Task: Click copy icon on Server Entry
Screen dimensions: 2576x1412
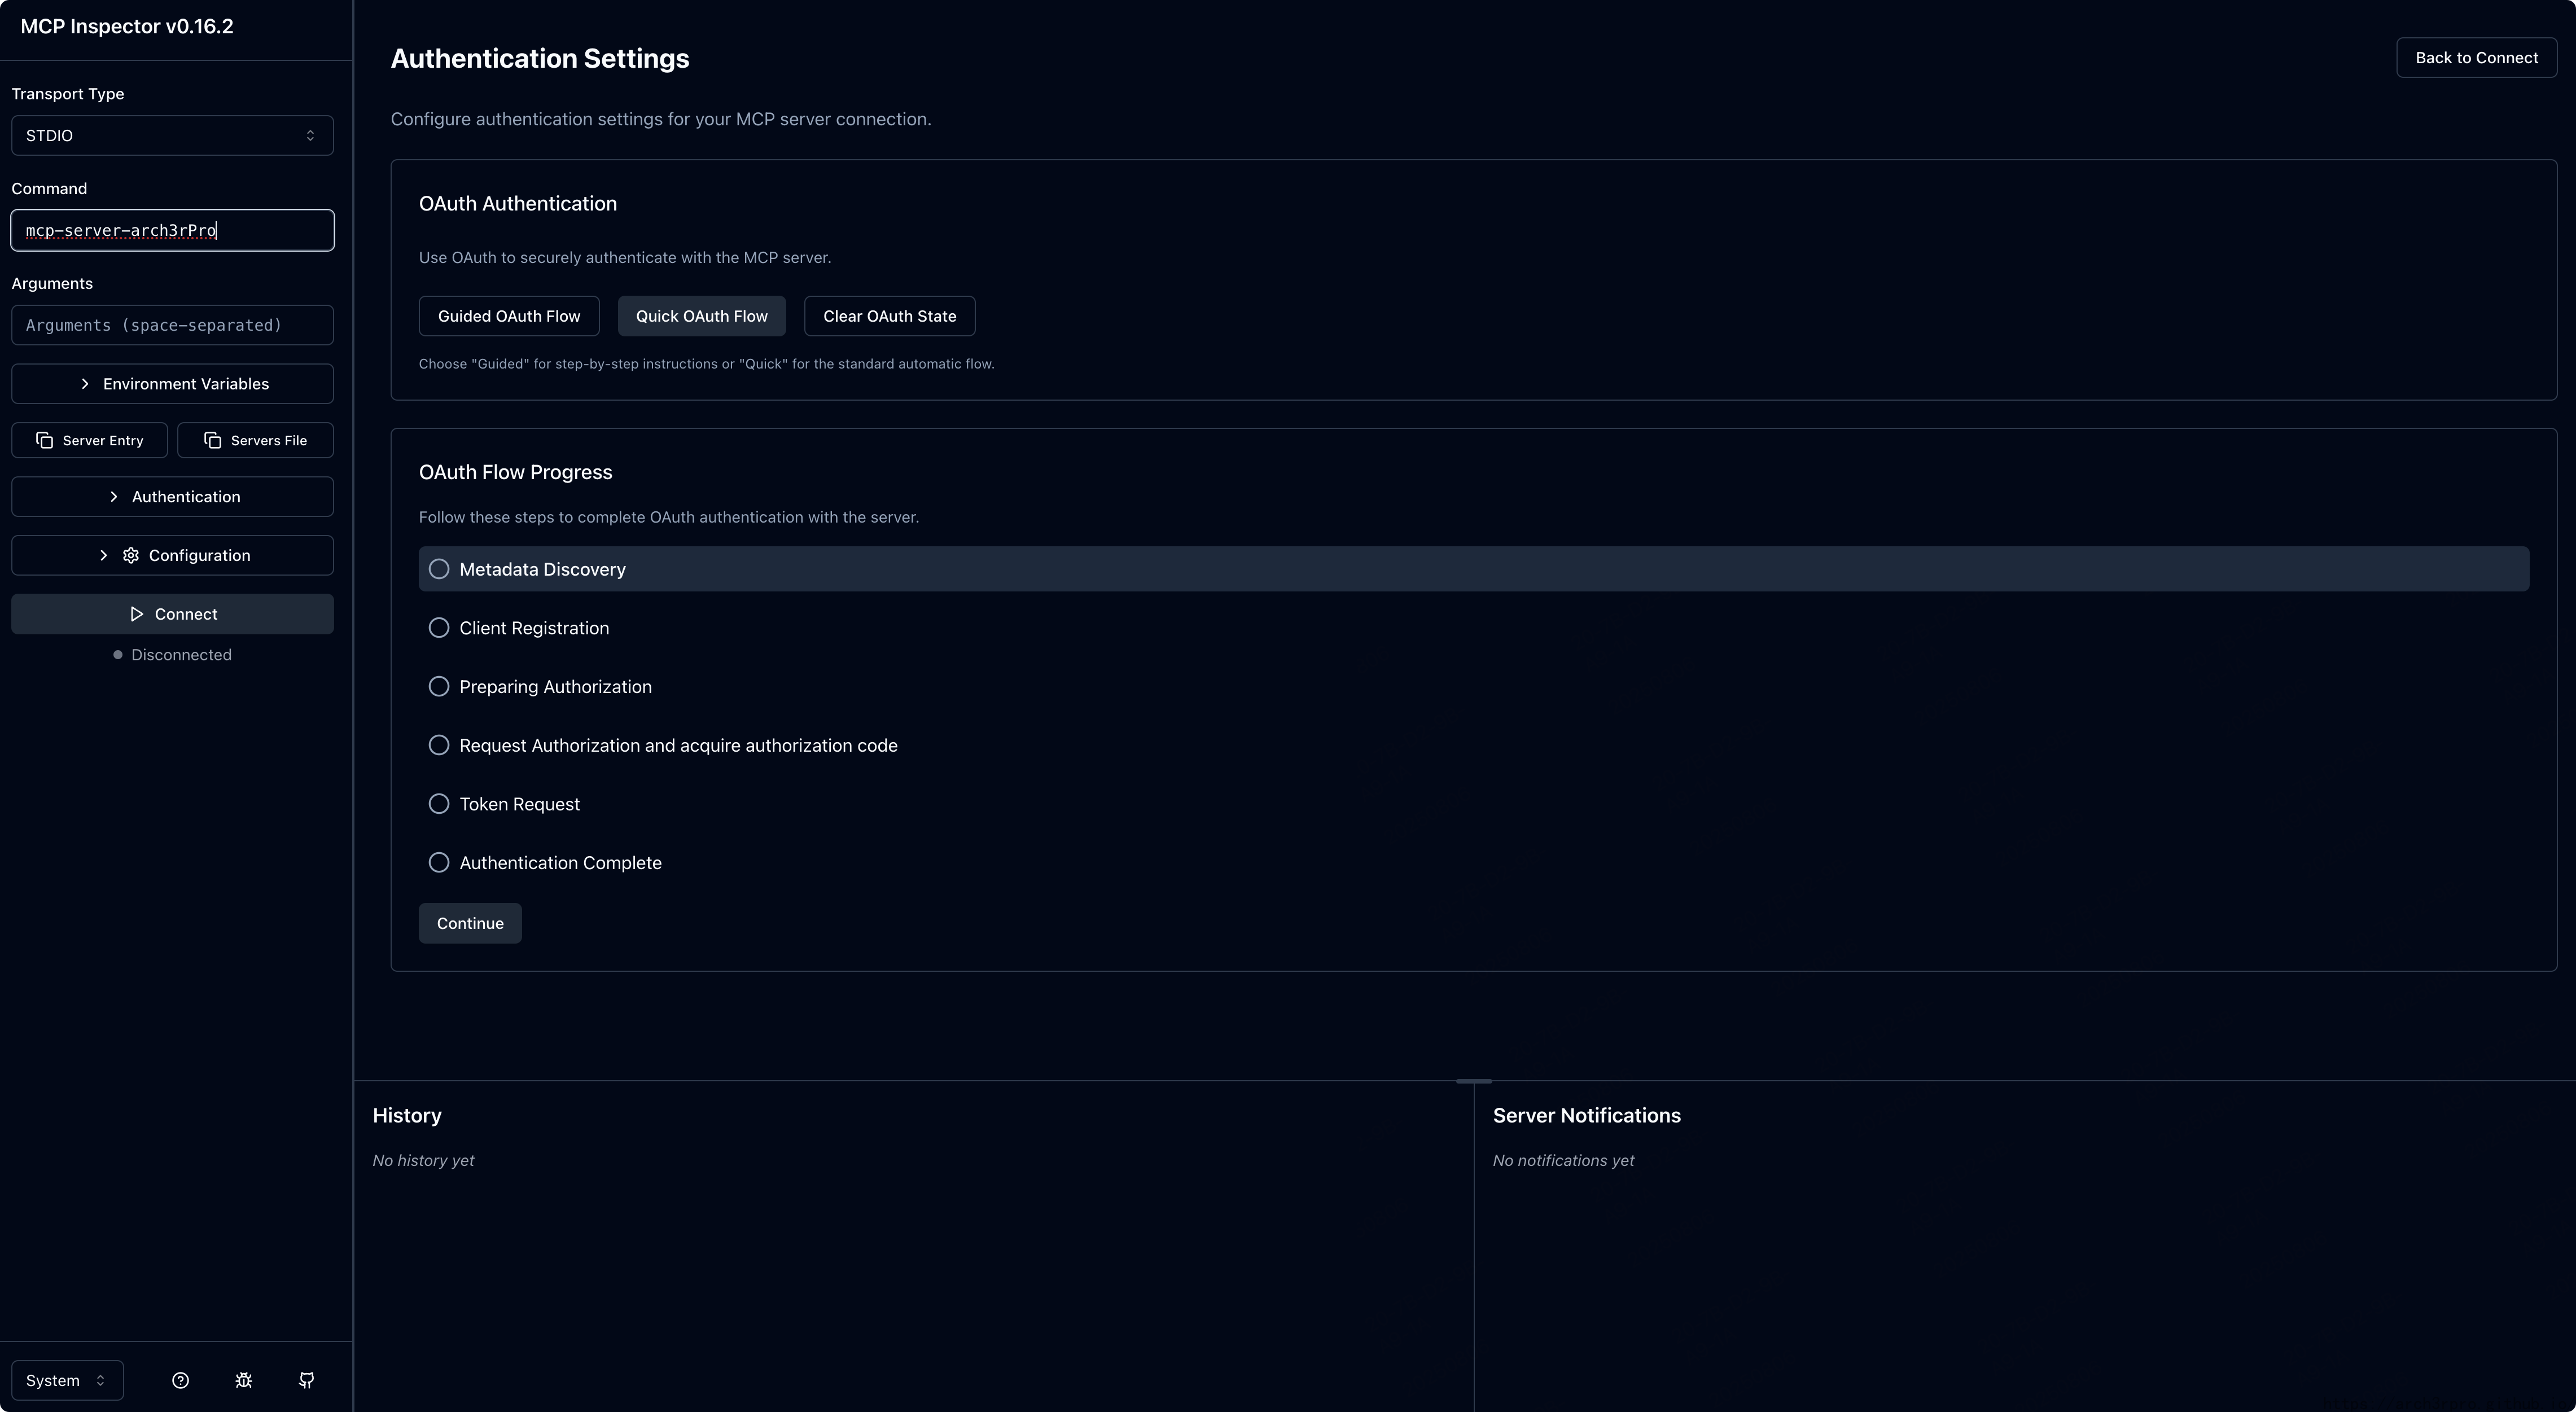Action: [x=45, y=440]
